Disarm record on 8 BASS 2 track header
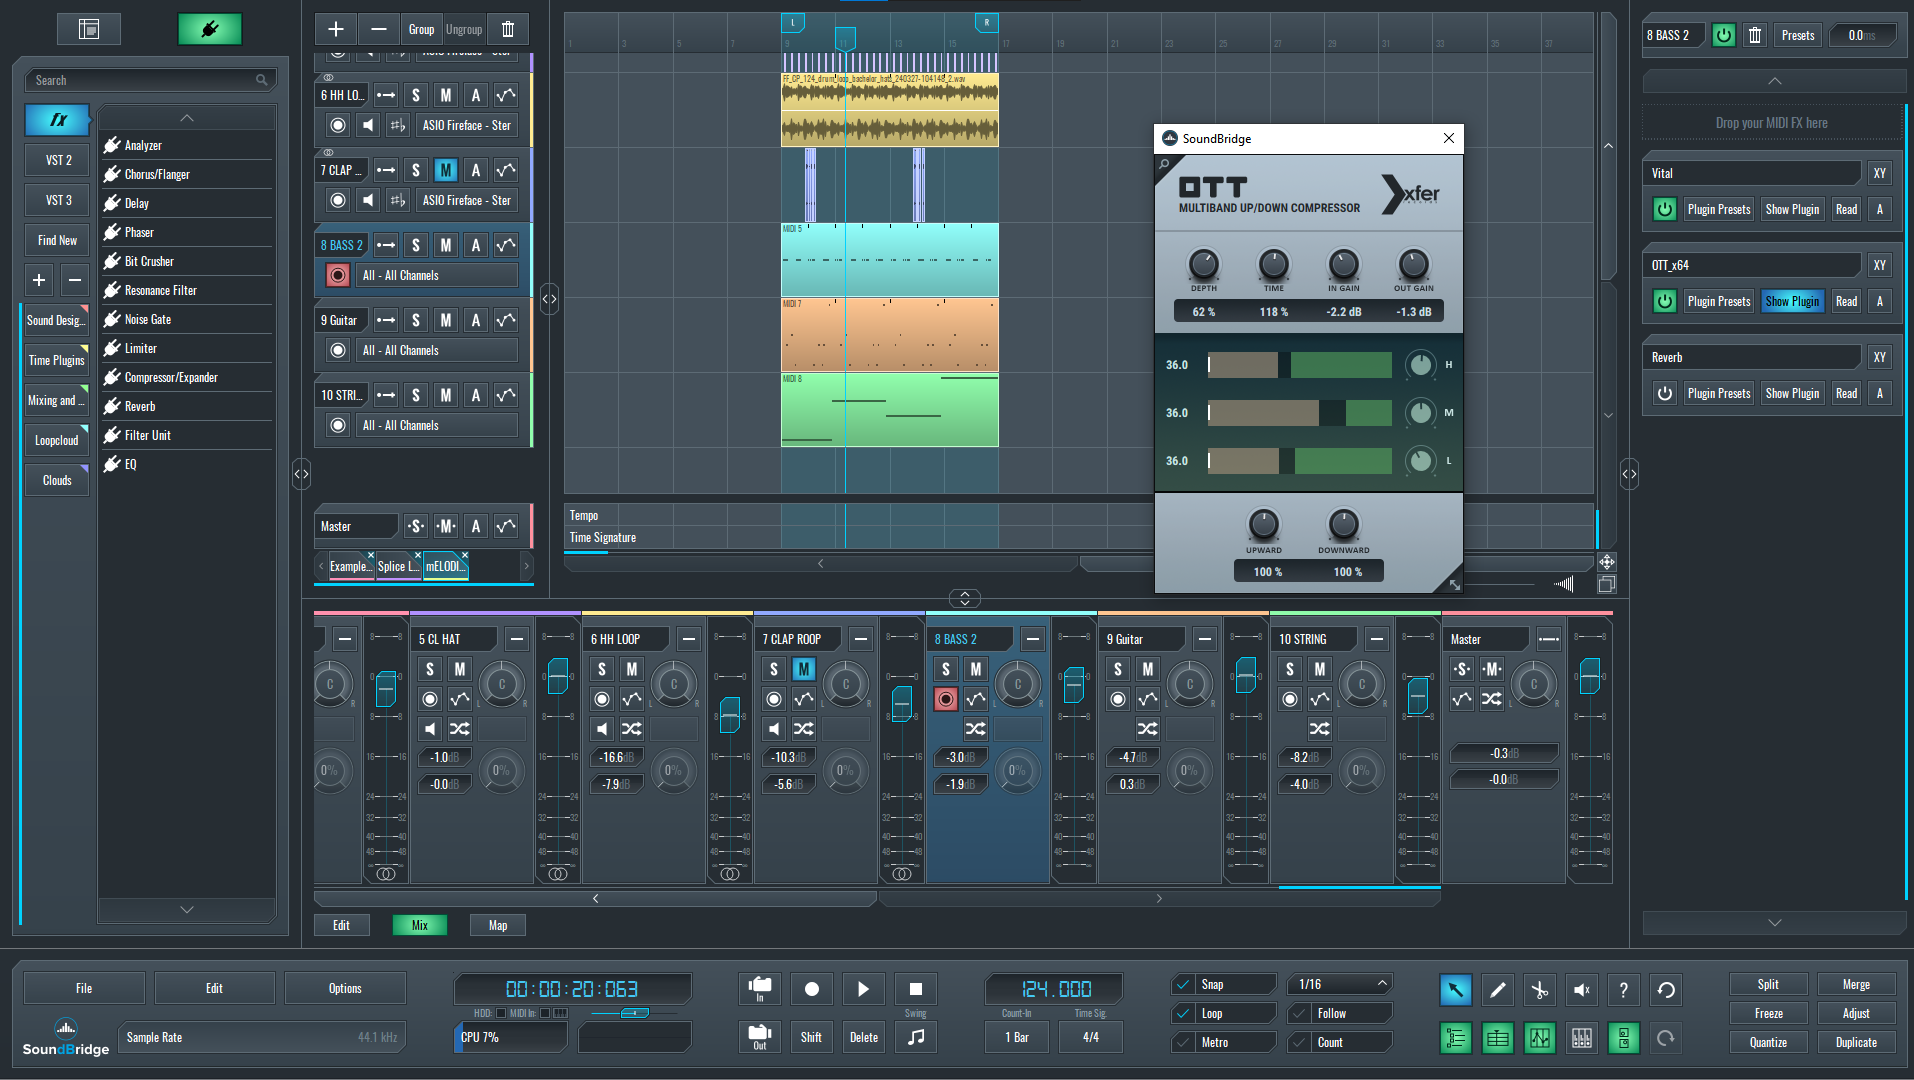 click(338, 275)
